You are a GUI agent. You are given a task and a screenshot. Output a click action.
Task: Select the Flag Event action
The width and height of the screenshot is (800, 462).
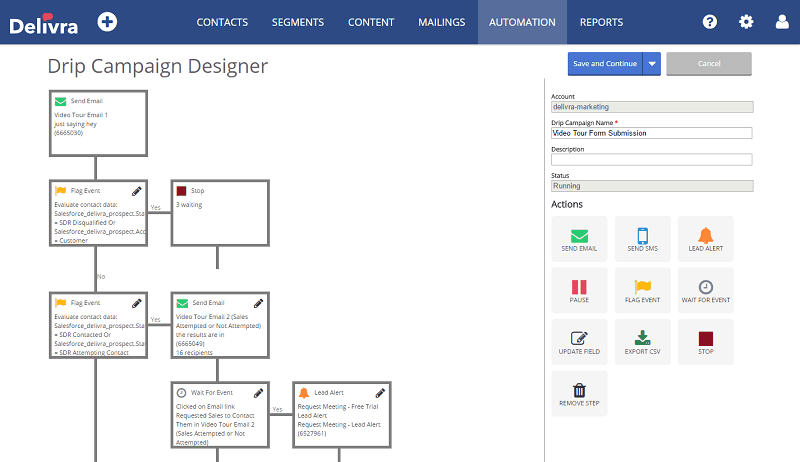point(642,290)
